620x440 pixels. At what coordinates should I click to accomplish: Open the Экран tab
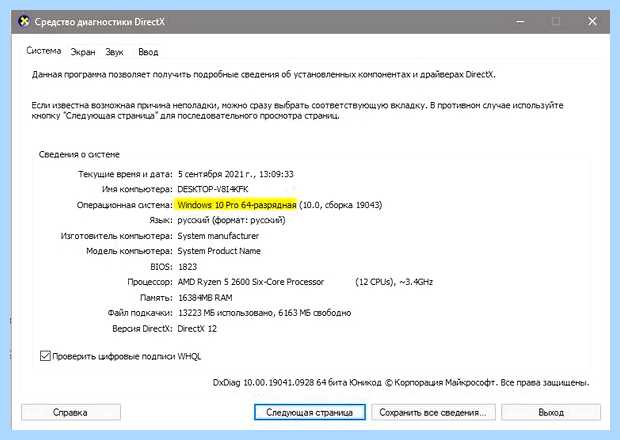(x=83, y=52)
